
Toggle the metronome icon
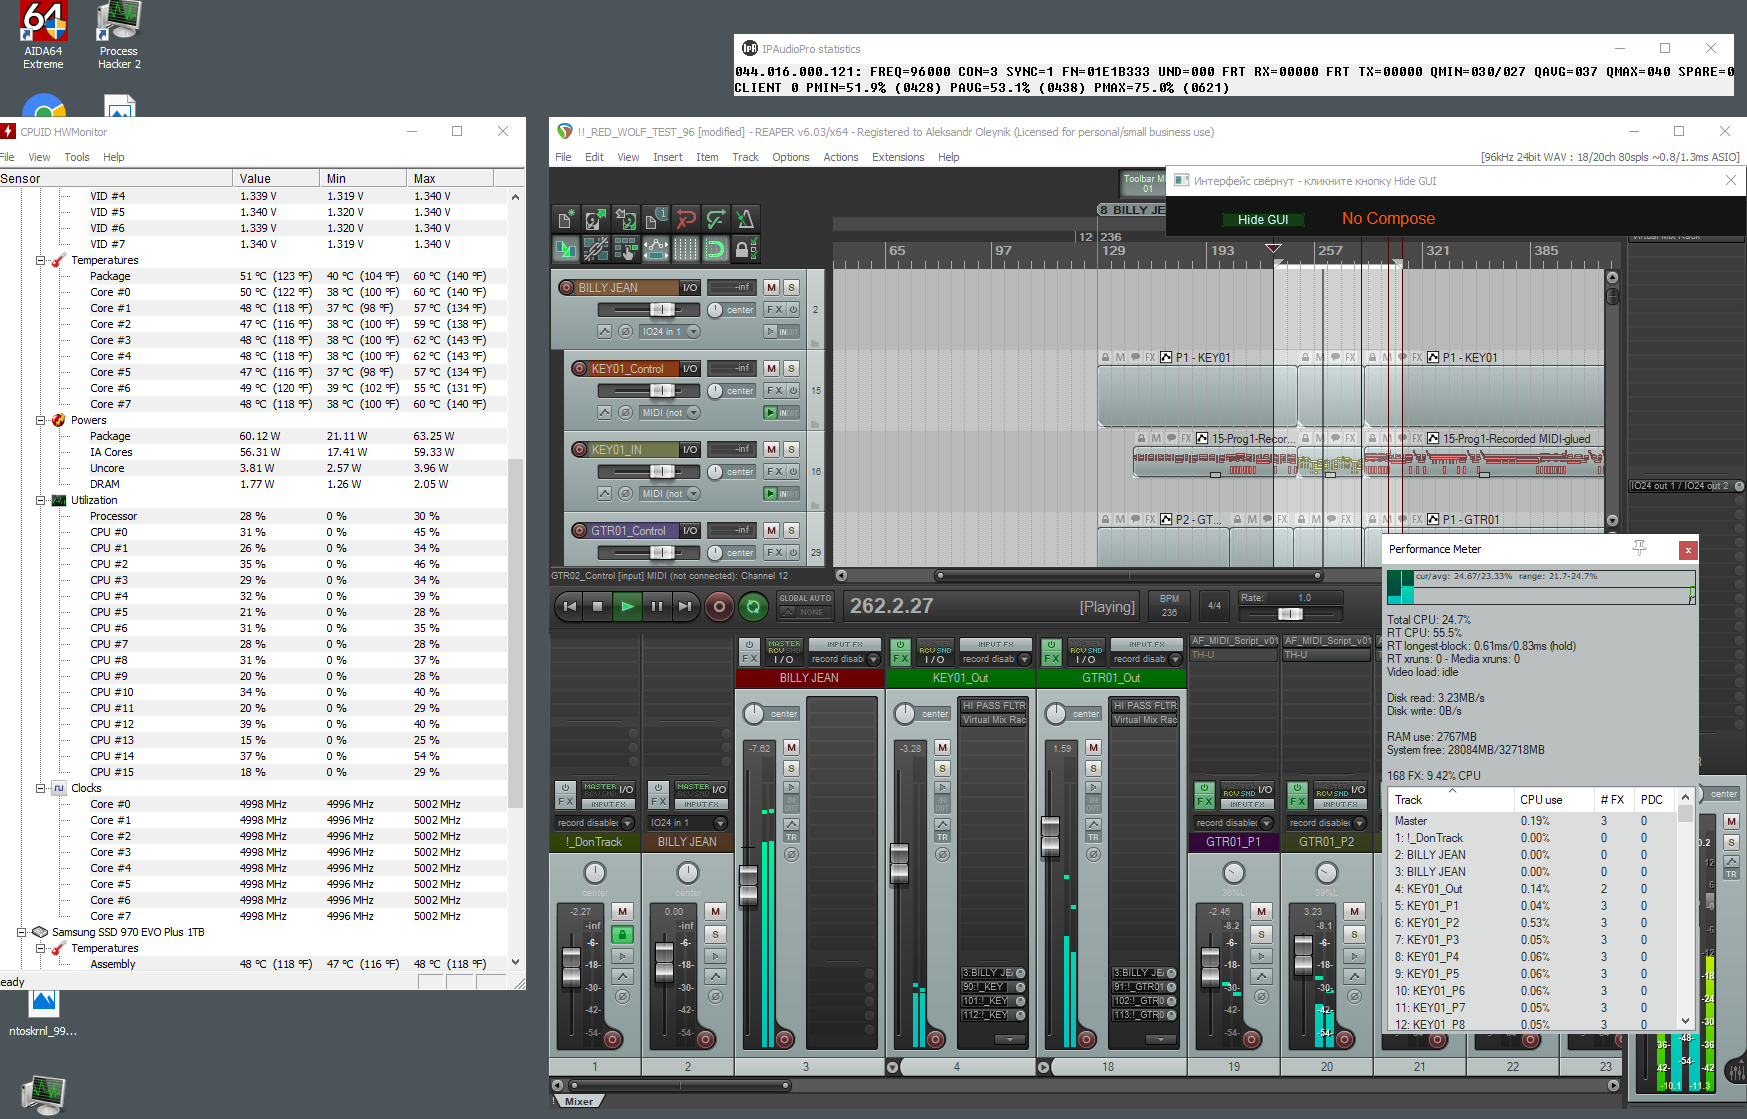746,219
